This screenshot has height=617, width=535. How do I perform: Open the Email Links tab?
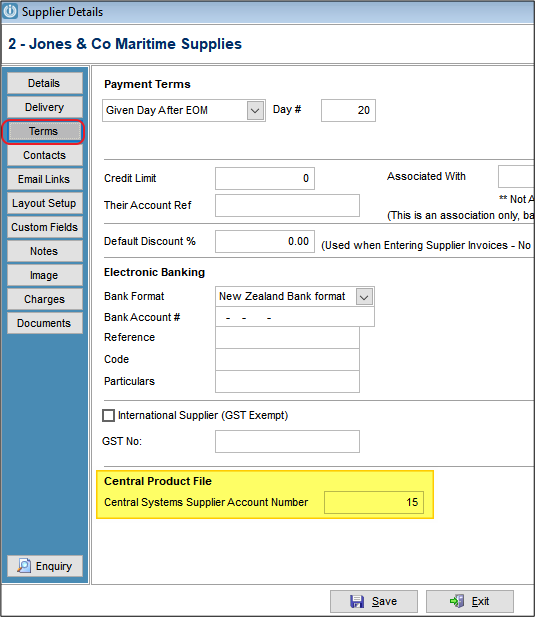(45, 179)
